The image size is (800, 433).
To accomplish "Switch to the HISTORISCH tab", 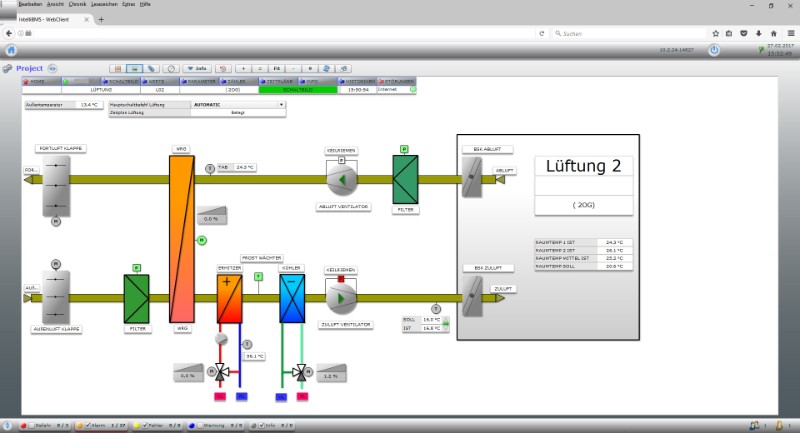I will tap(357, 80).
